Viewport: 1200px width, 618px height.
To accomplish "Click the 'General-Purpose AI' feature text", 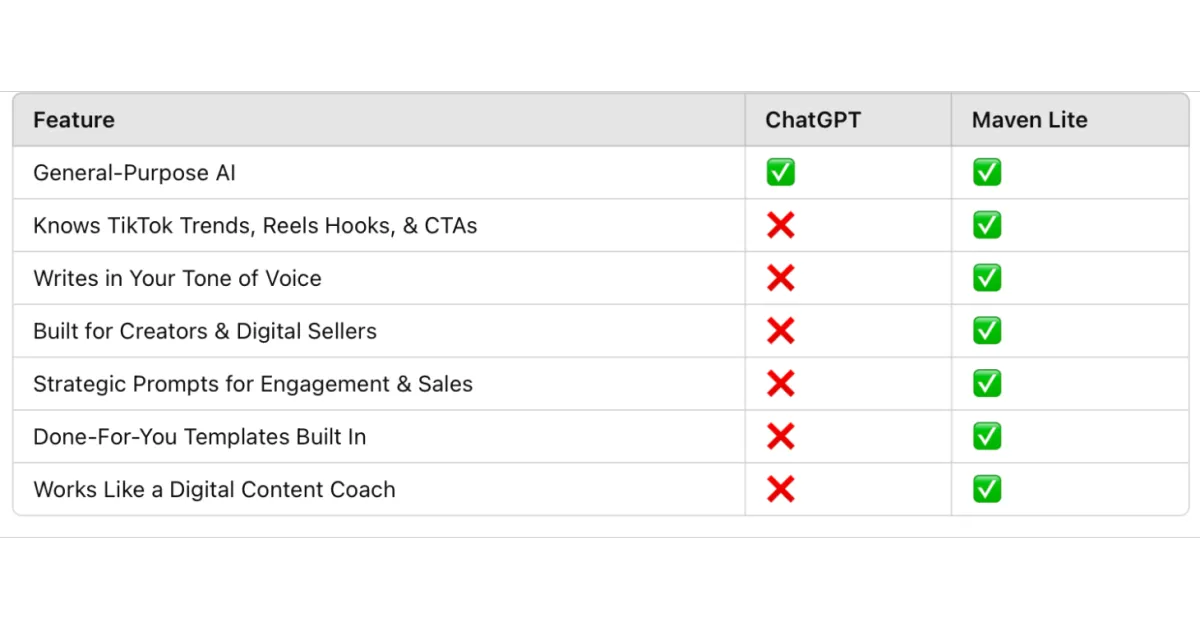I will point(134,173).
